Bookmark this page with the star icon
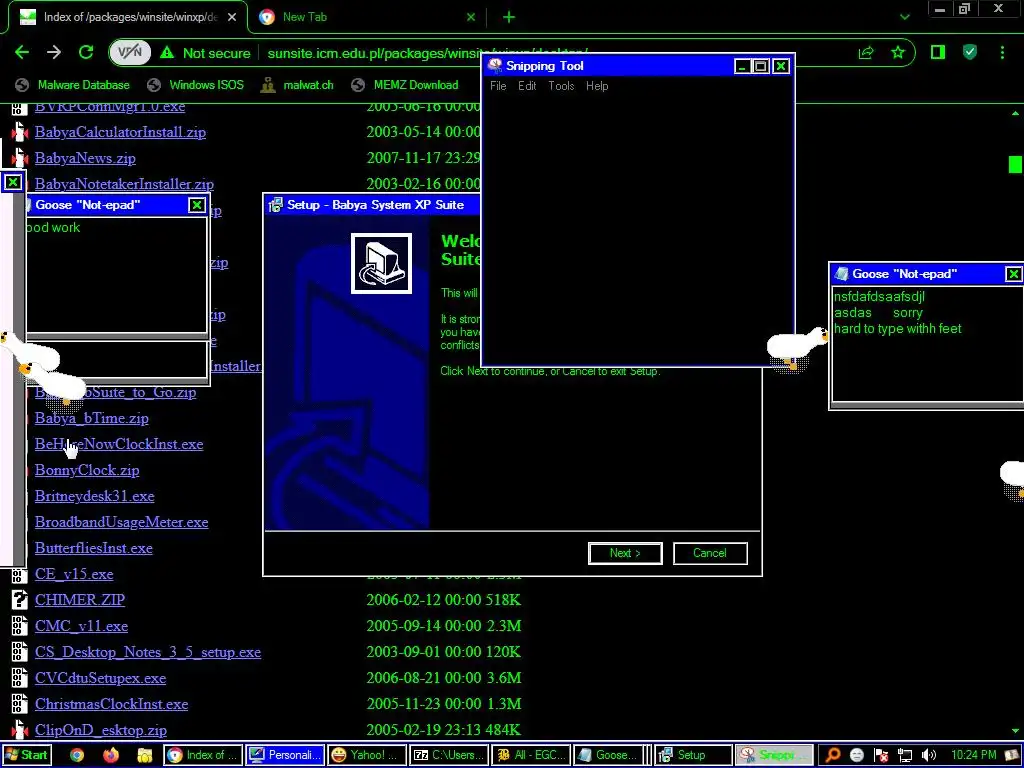 click(898, 53)
